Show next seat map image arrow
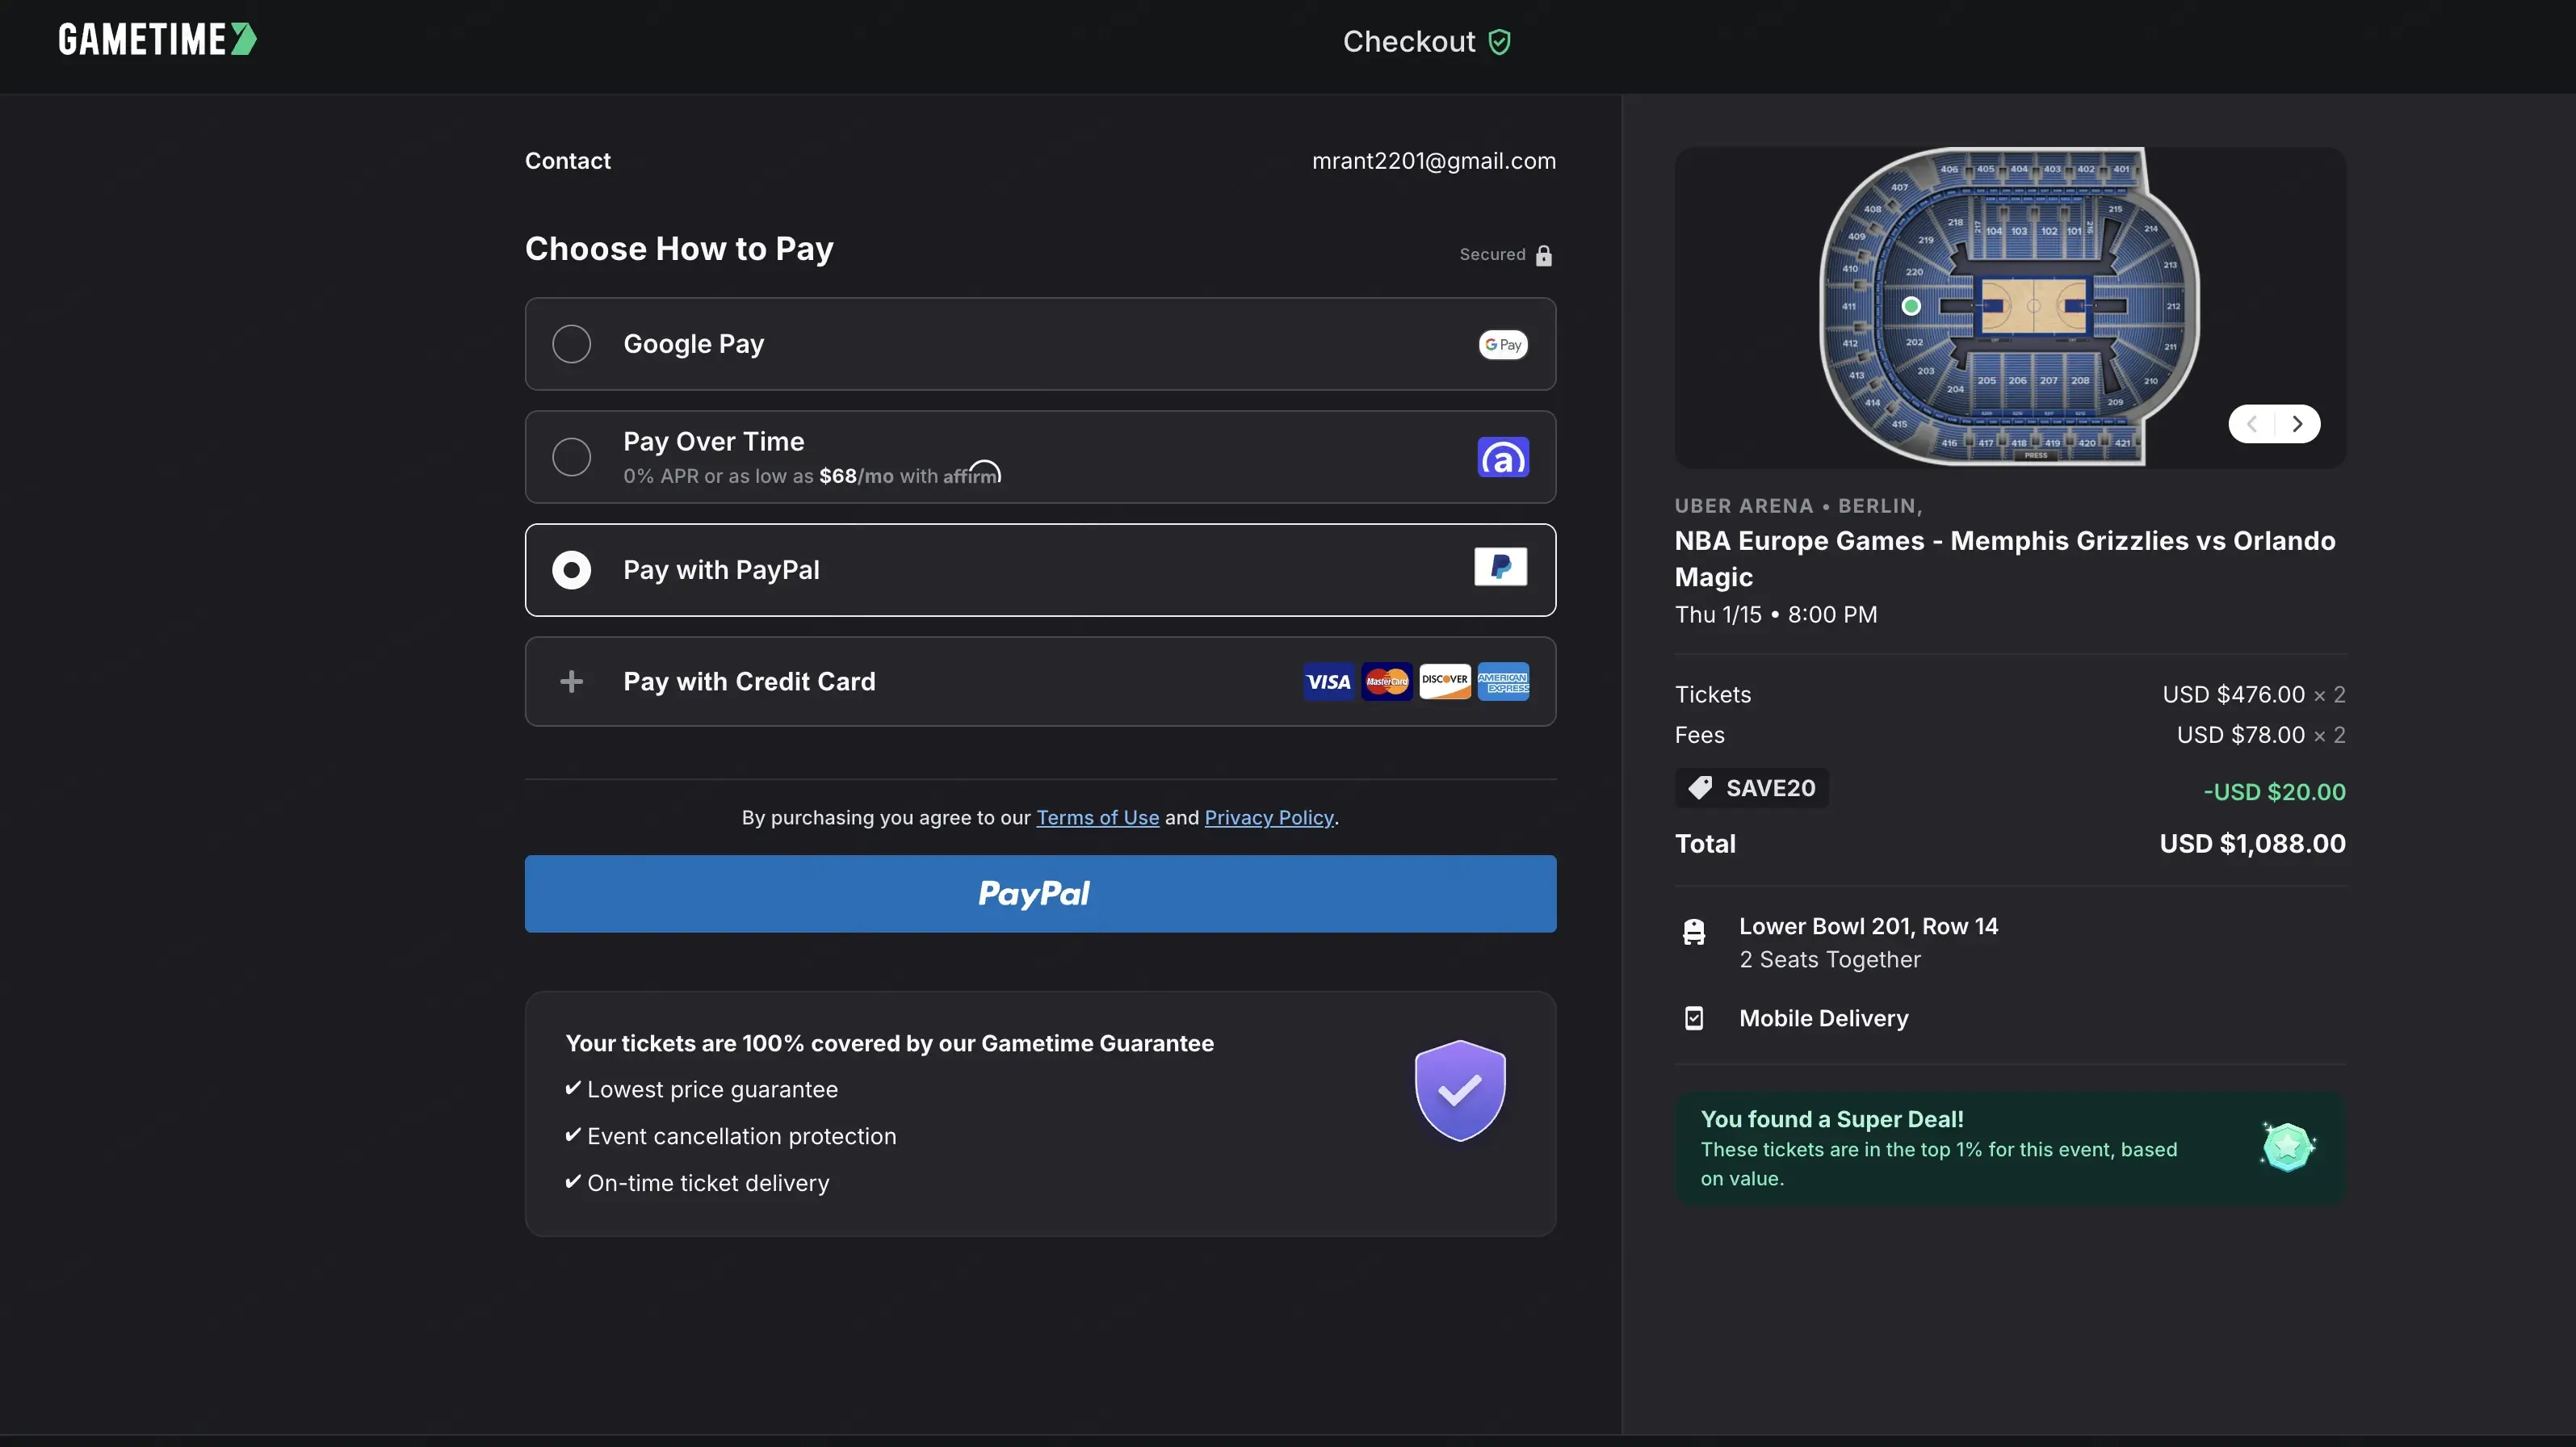 (x=2297, y=424)
